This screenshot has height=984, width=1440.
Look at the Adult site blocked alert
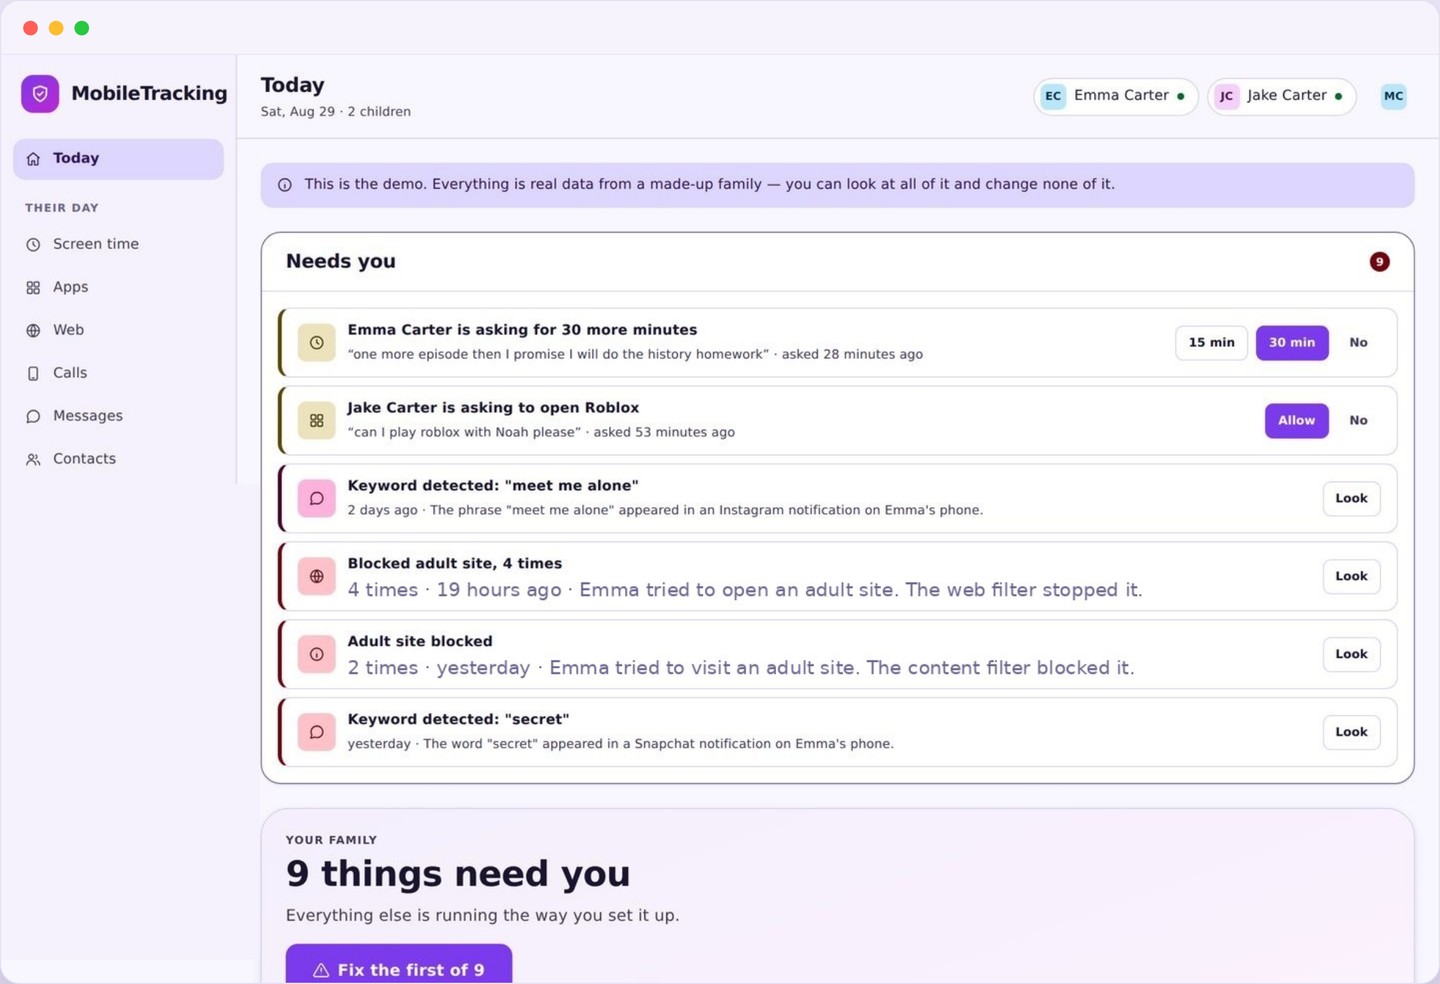[x=1351, y=655]
